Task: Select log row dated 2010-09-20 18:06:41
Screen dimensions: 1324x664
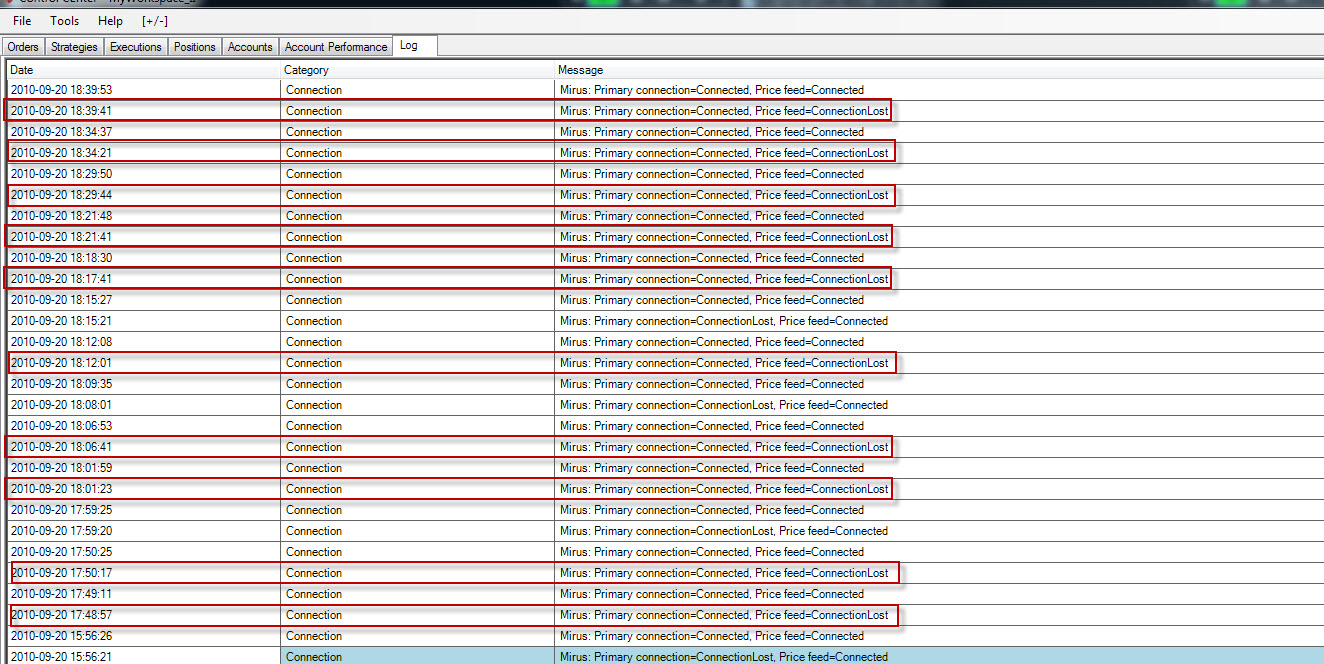Action: tap(665, 447)
